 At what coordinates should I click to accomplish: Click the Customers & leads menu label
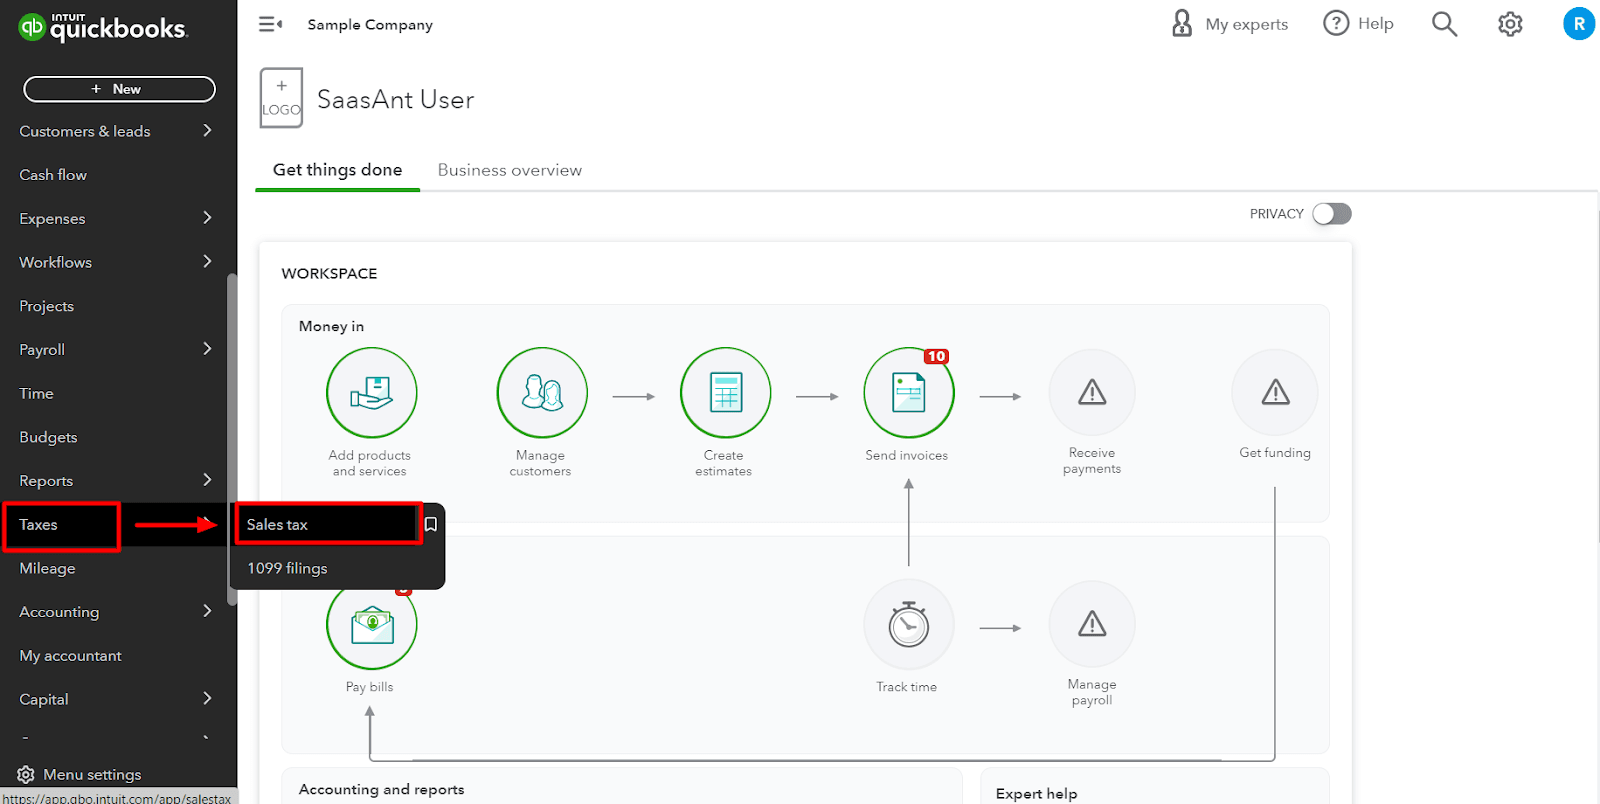coord(85,131)
